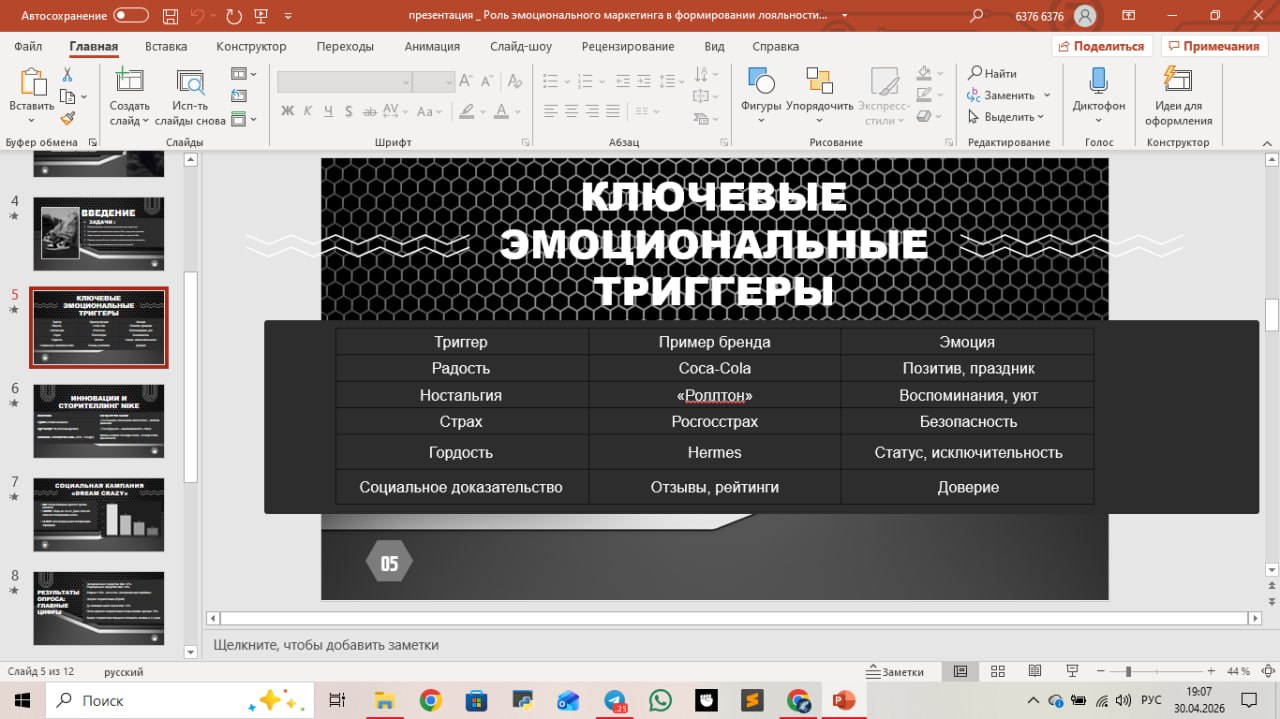Start the slide show from status bar
This screenshot has height=719, width=1280.
point(1072,671)
